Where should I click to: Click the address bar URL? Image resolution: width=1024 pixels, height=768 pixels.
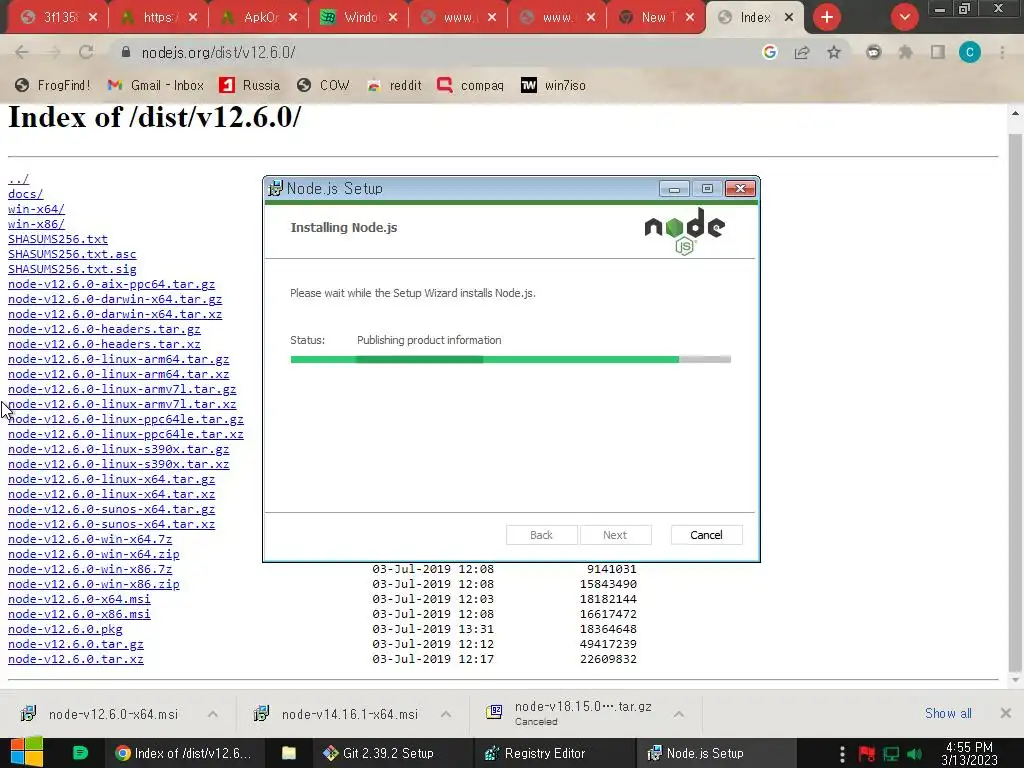218,52
